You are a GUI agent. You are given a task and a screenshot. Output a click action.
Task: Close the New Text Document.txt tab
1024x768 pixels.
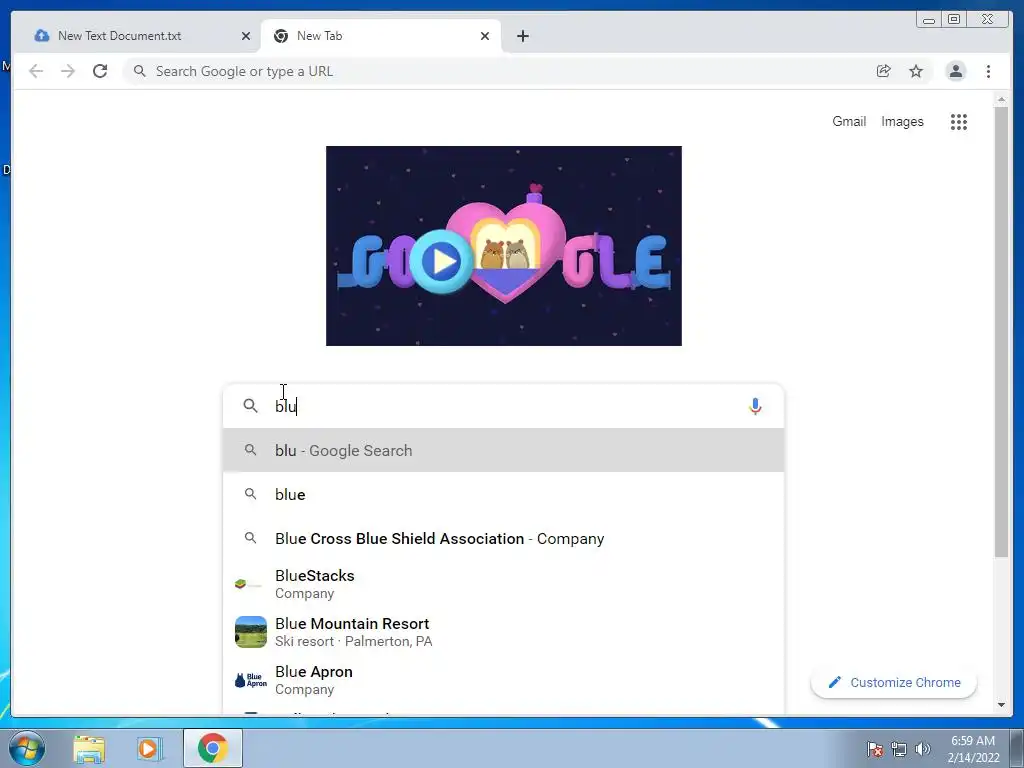coord(246,36)
